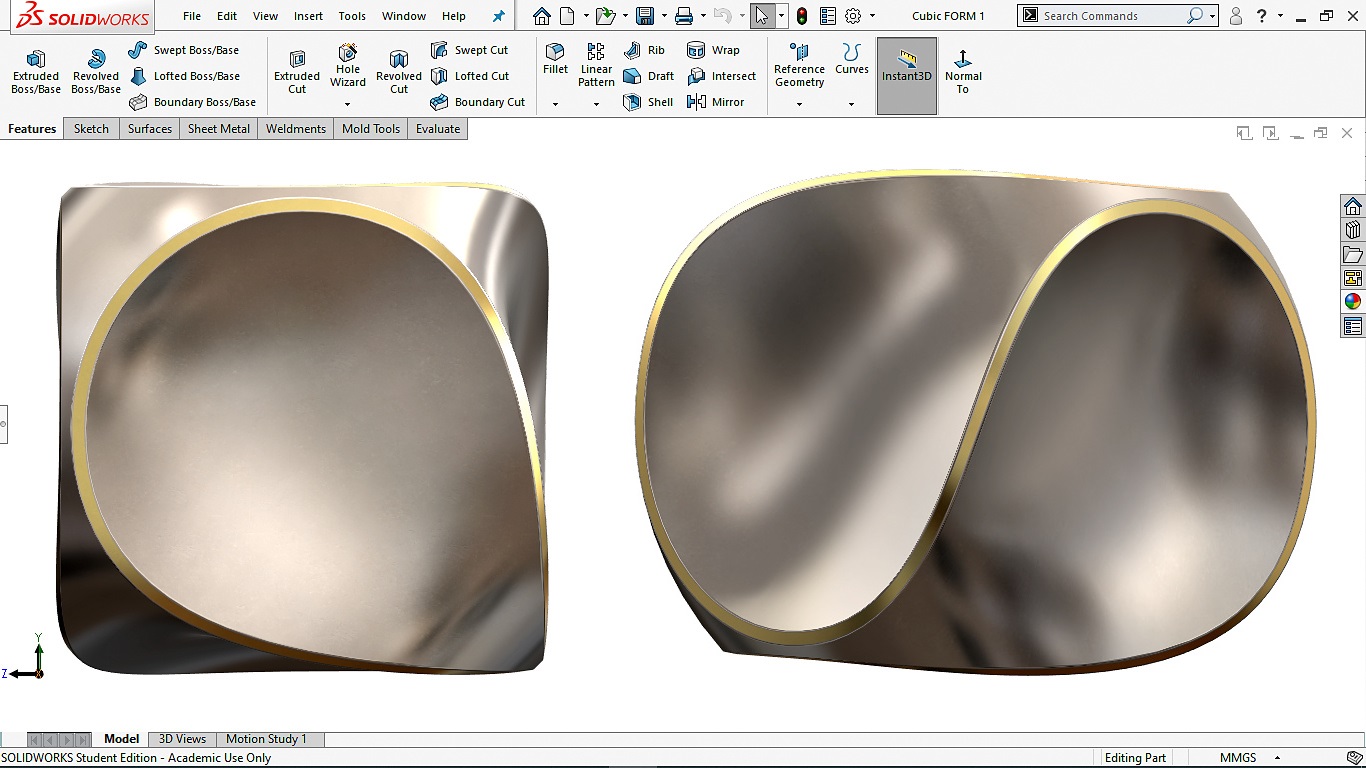Choose the Boundary Cut feature
Viewport: 1366px width, 768px height.
(477, 102)
